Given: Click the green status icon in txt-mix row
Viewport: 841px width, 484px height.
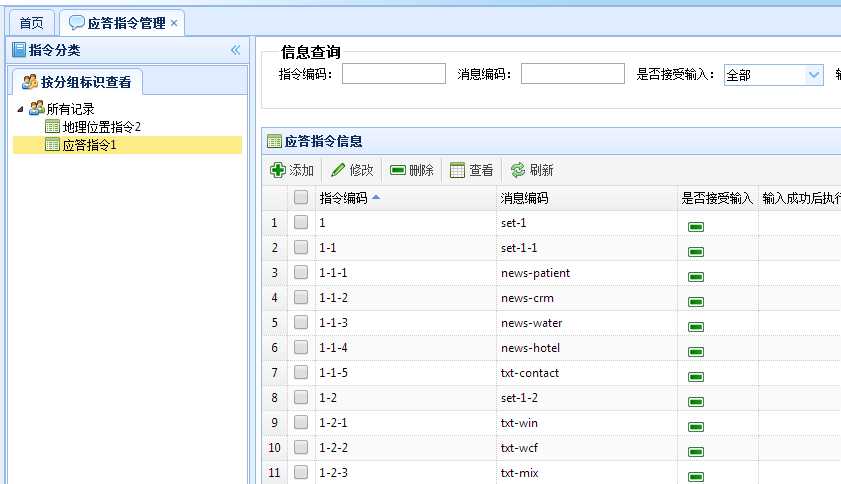Looking at the screenshot, I should coord(696,476).
